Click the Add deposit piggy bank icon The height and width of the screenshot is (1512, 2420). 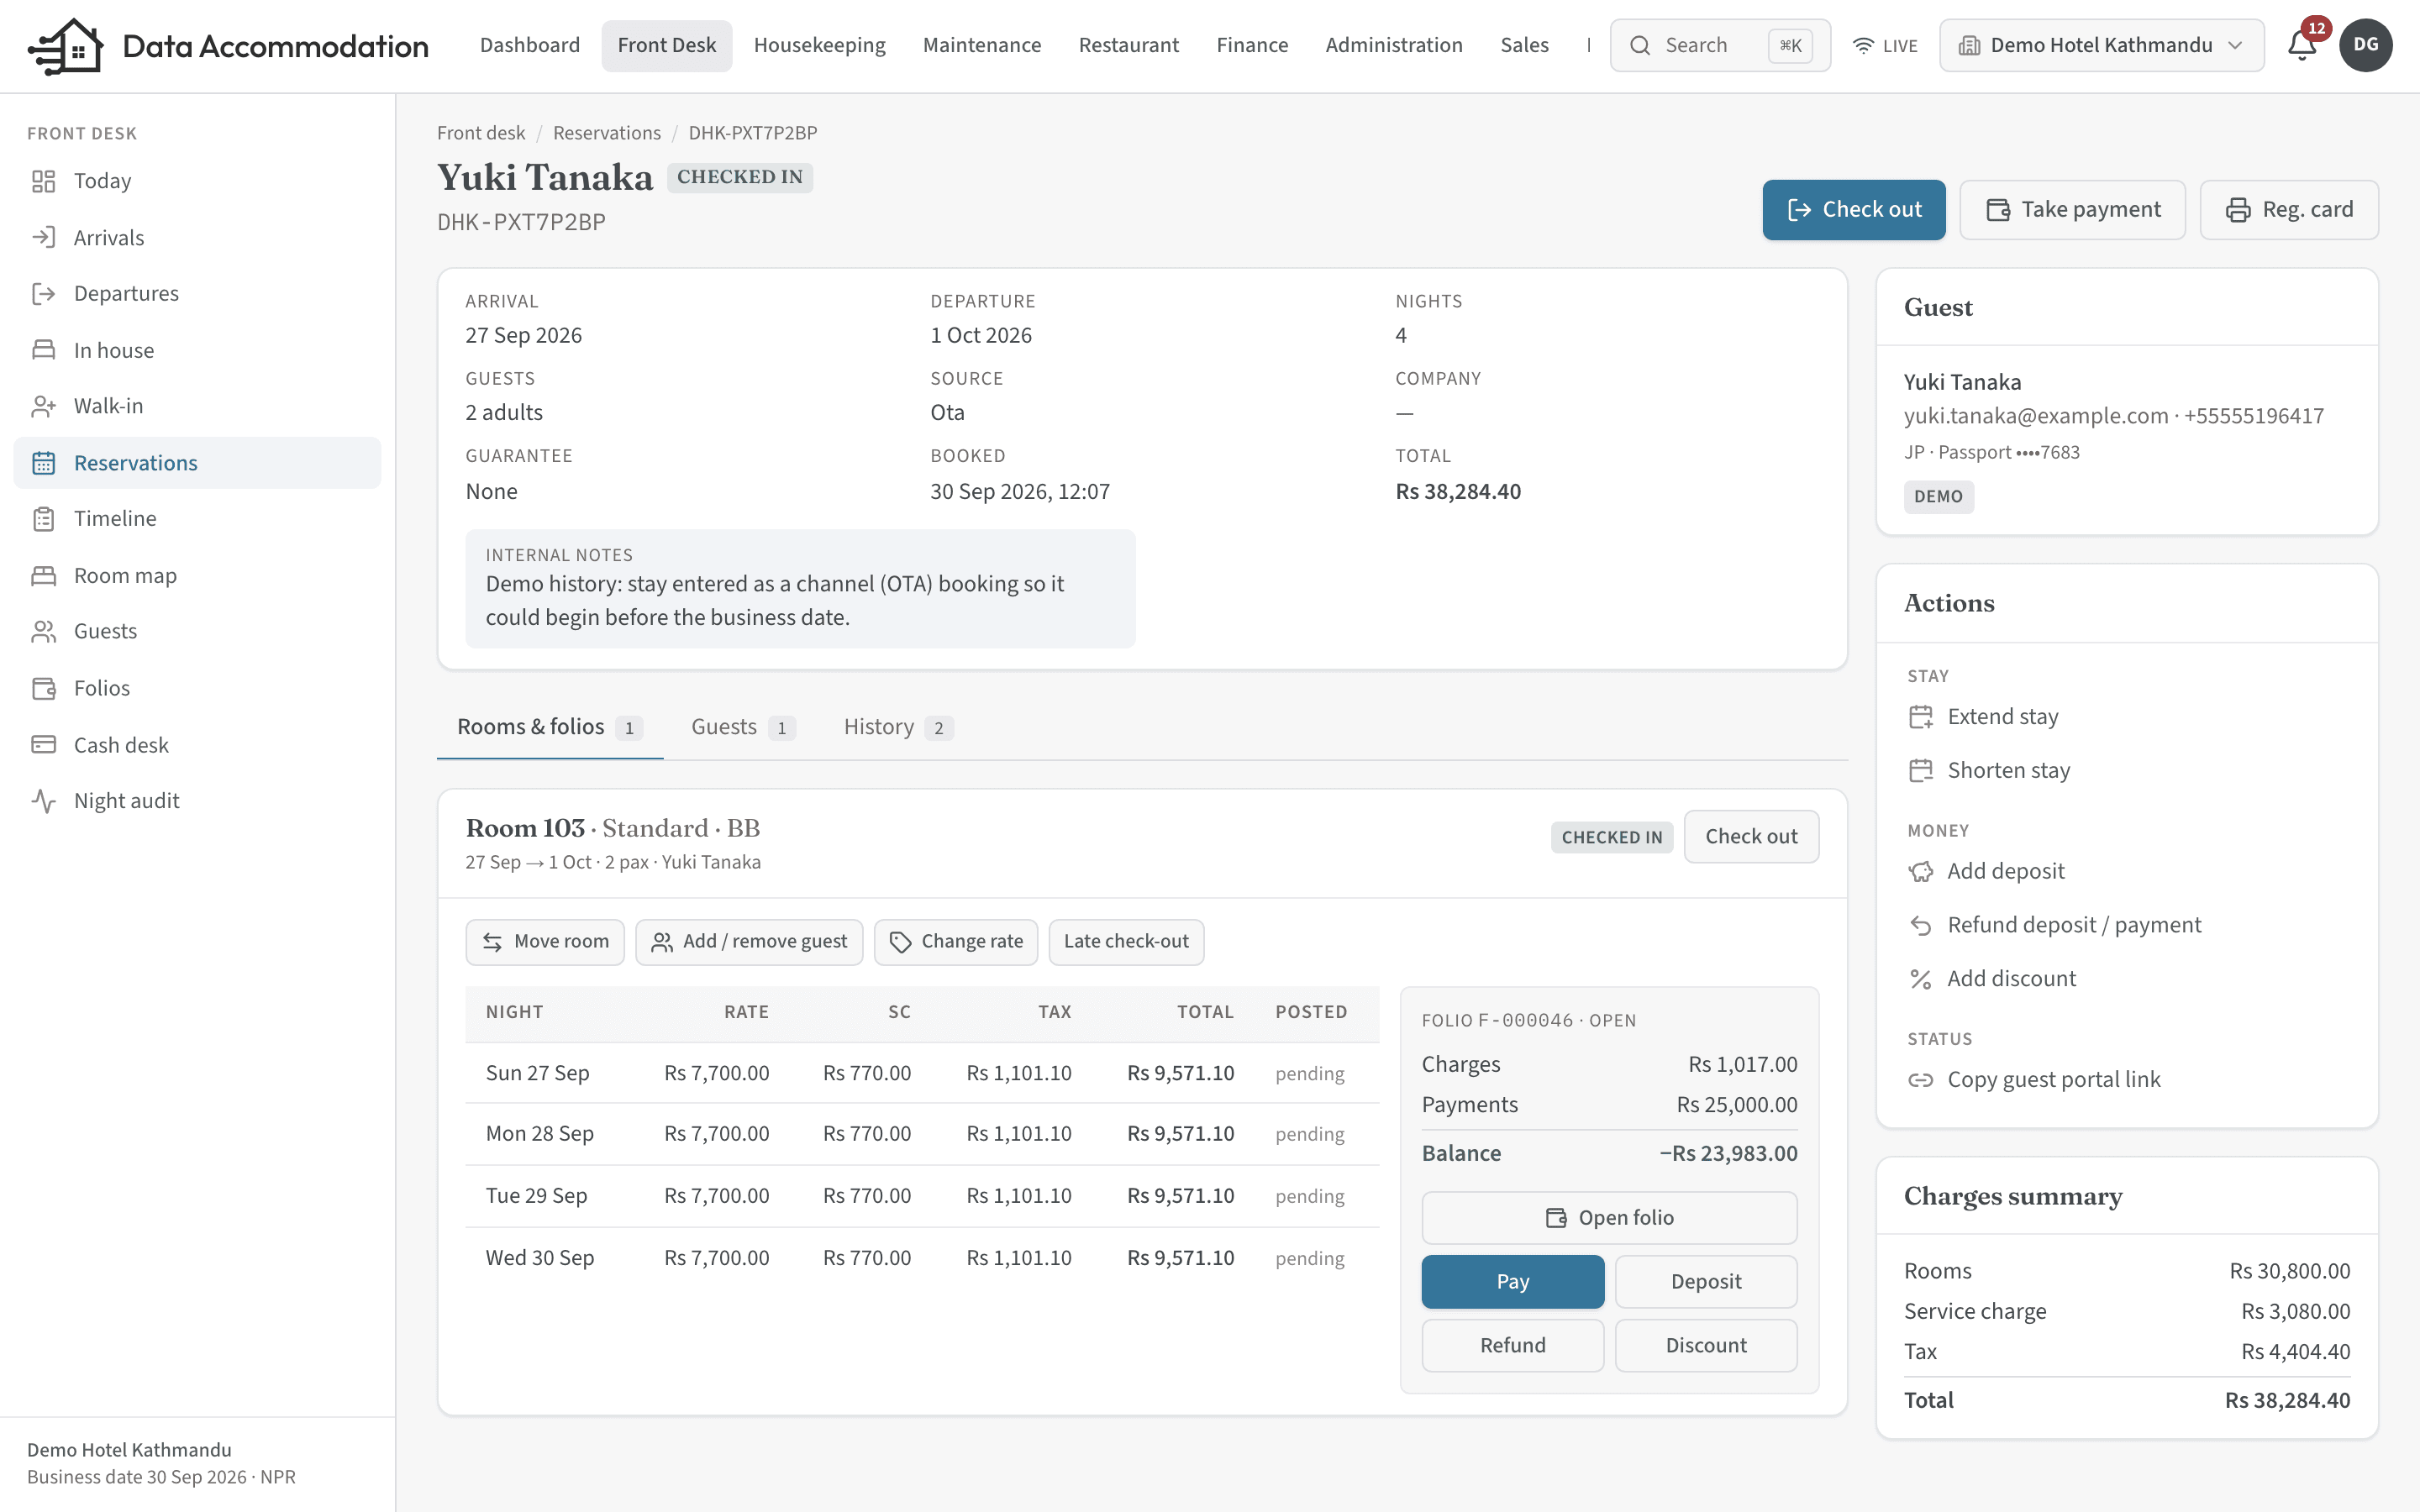pos(1920,872)
